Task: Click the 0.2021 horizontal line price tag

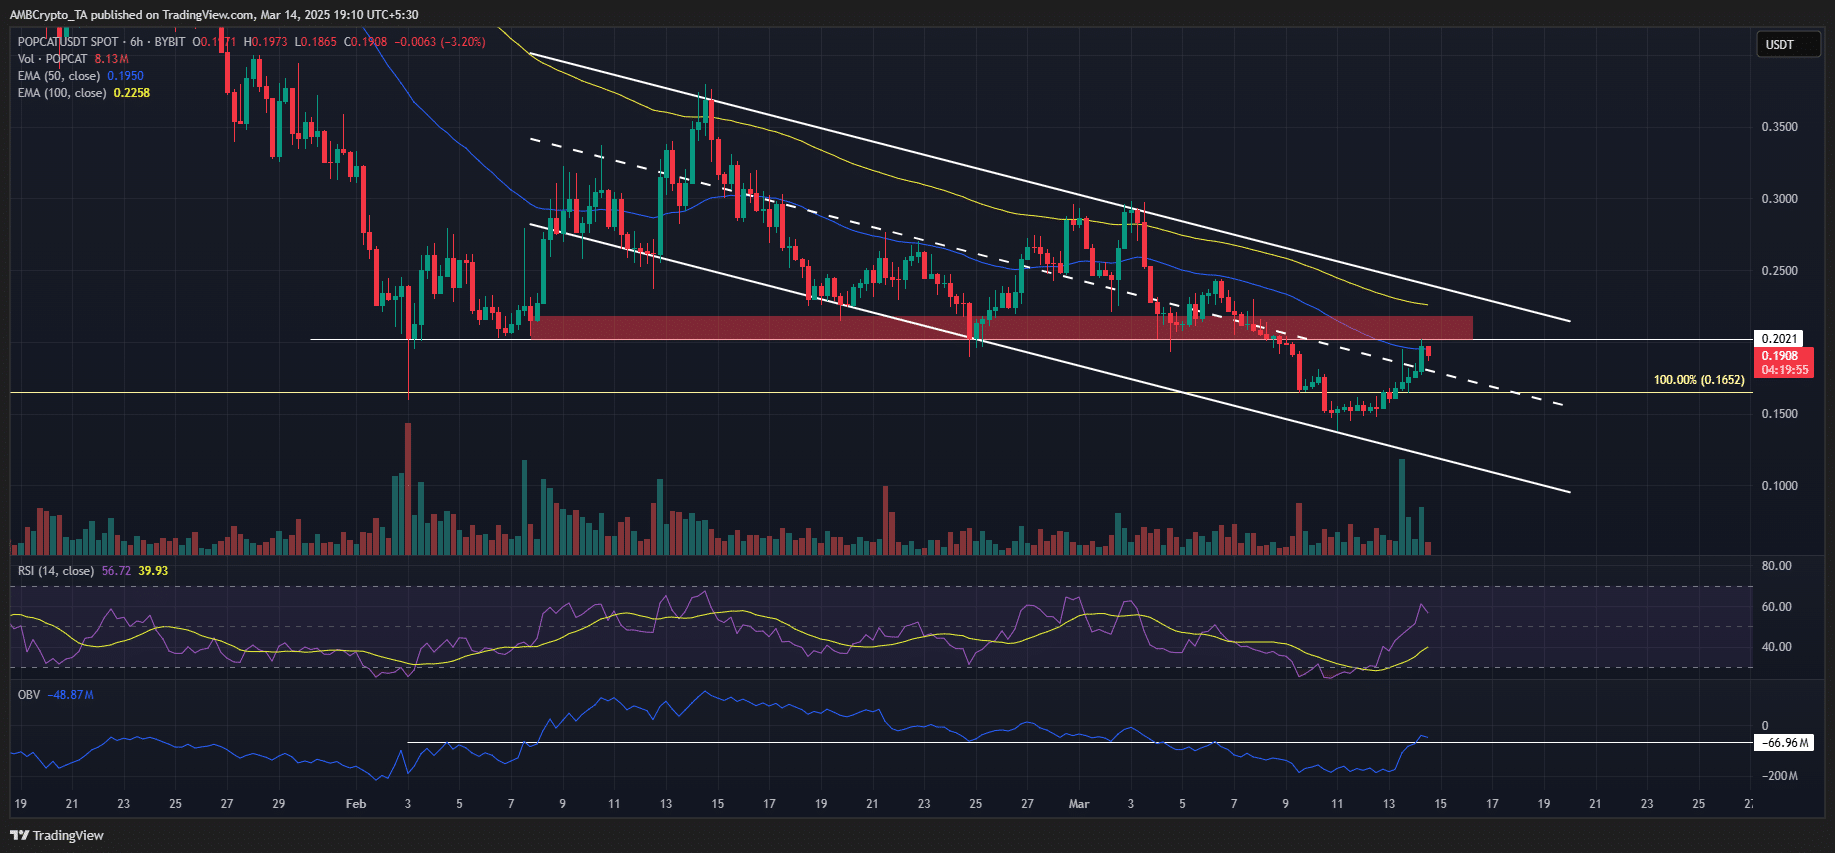Action: pyautogui.click(x=1780, y=339)
